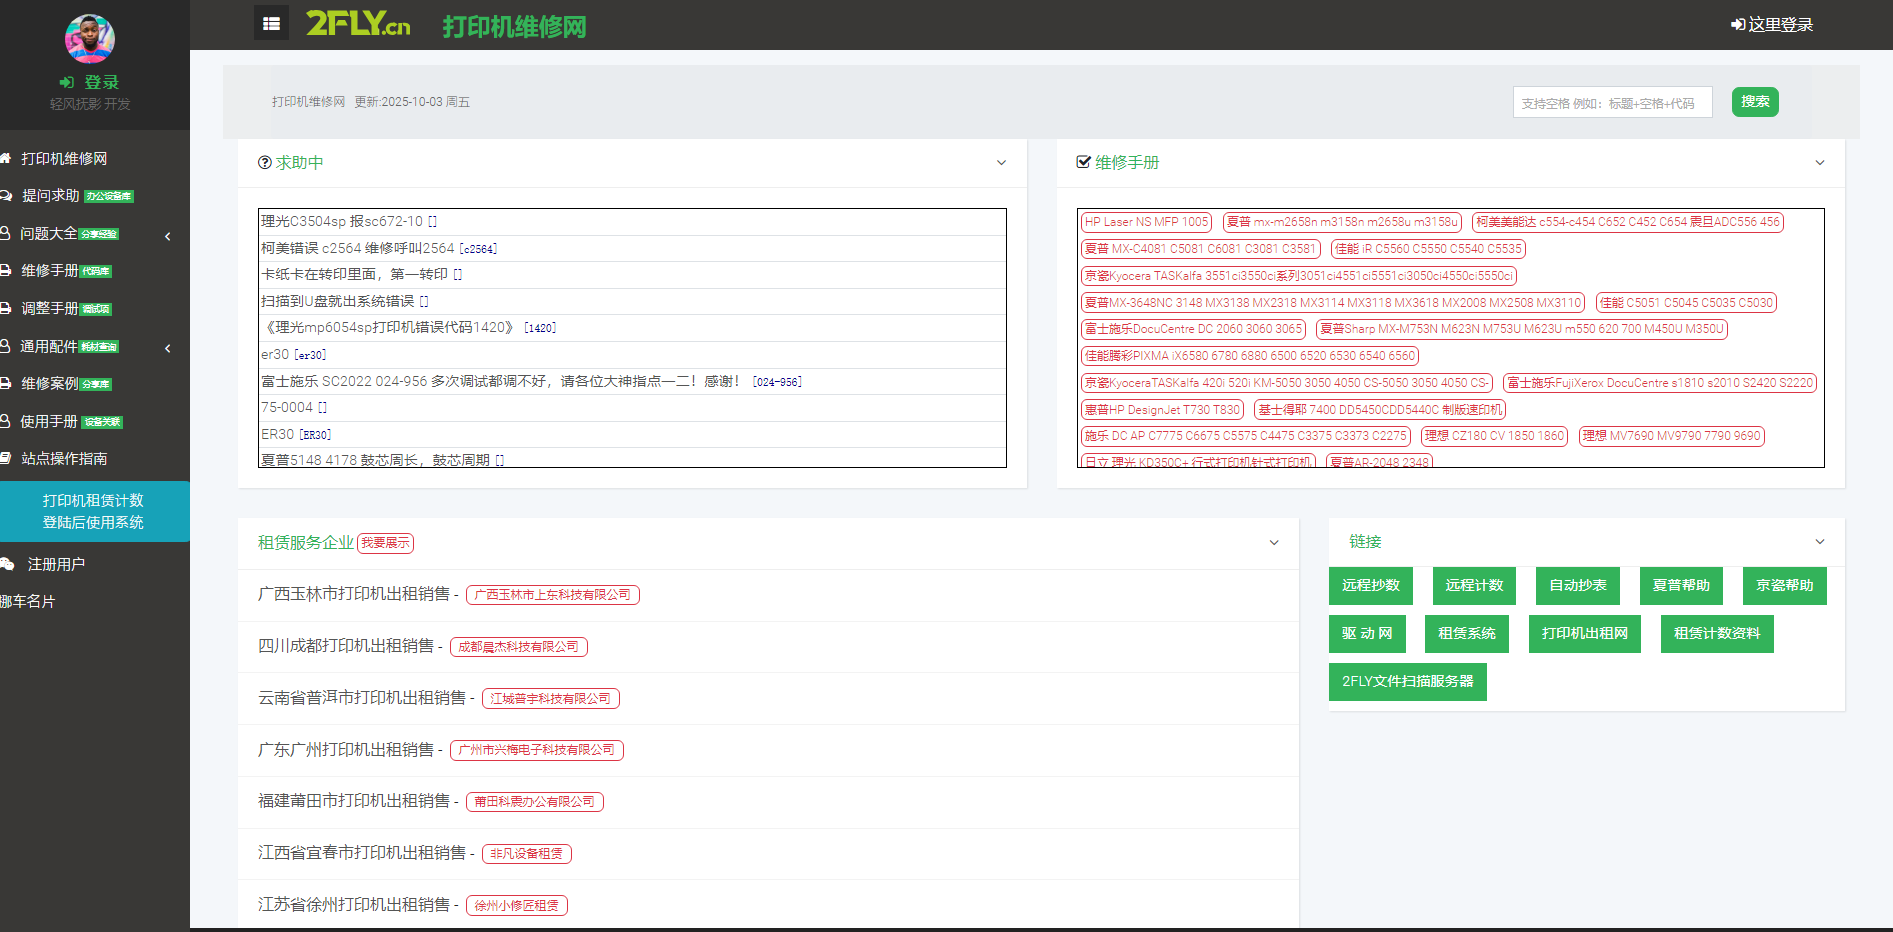Toggle the sidebar menu list icon
The height and width of the screenshot is (932, 1893).
[271, 23]
